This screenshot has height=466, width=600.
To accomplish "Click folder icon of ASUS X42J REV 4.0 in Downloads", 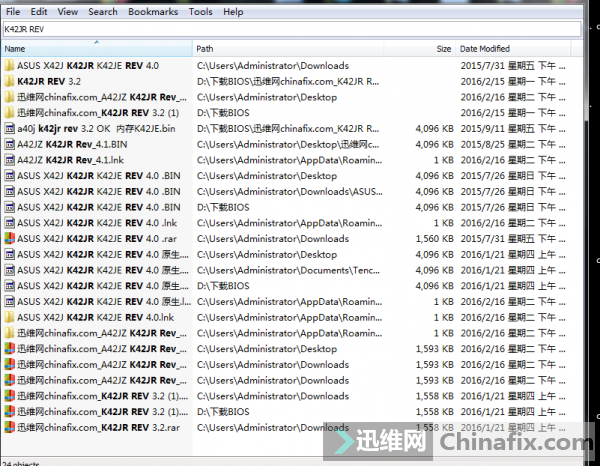I will 10,66.
